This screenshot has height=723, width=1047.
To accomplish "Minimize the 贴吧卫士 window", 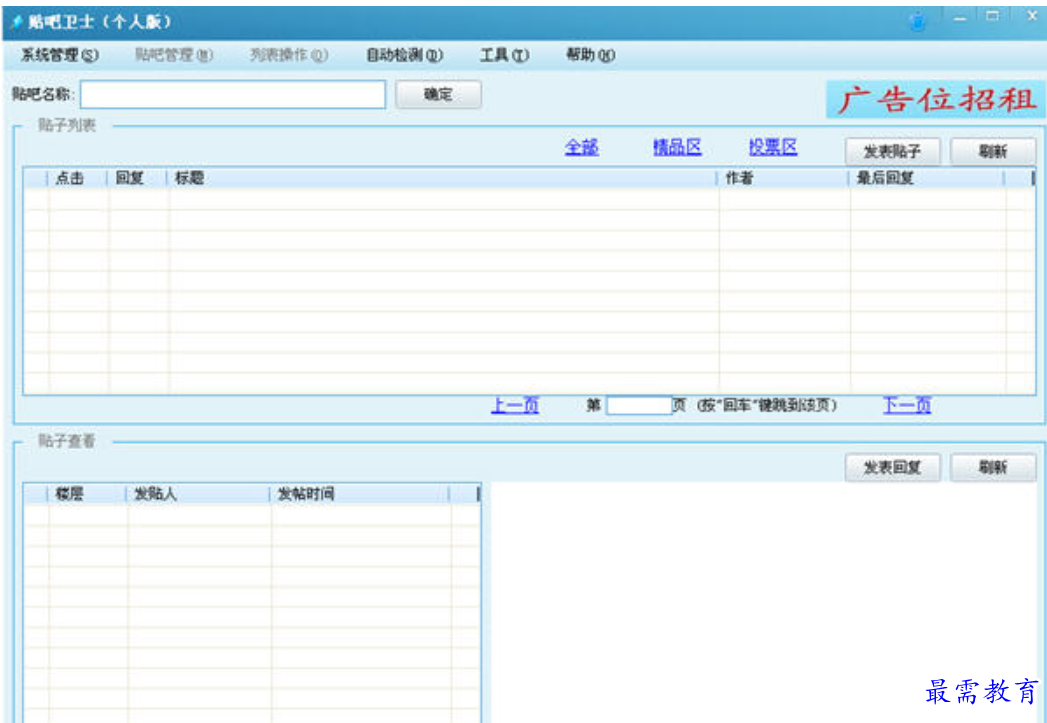I will pyautogui.click(x=960, y=18).
